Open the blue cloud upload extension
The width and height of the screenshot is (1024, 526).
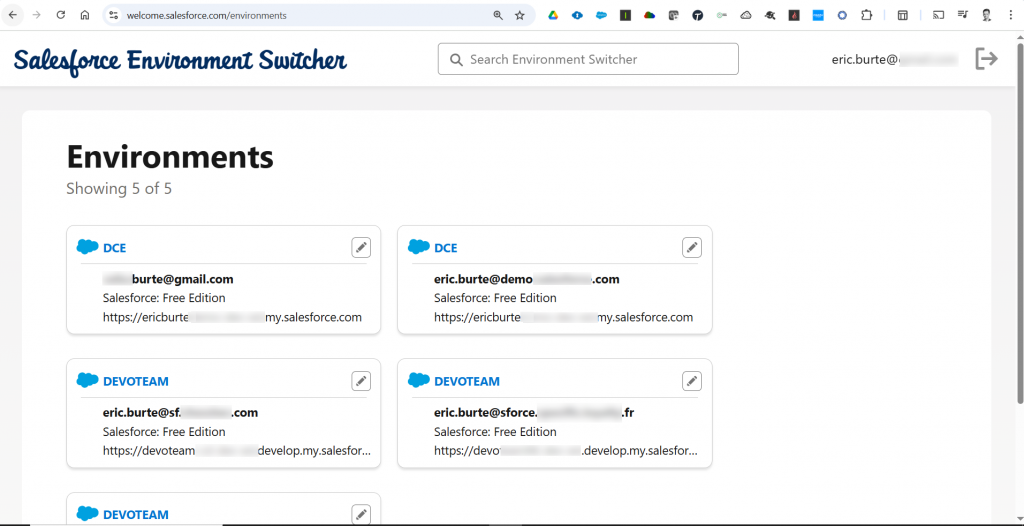[x=577, y=15]
